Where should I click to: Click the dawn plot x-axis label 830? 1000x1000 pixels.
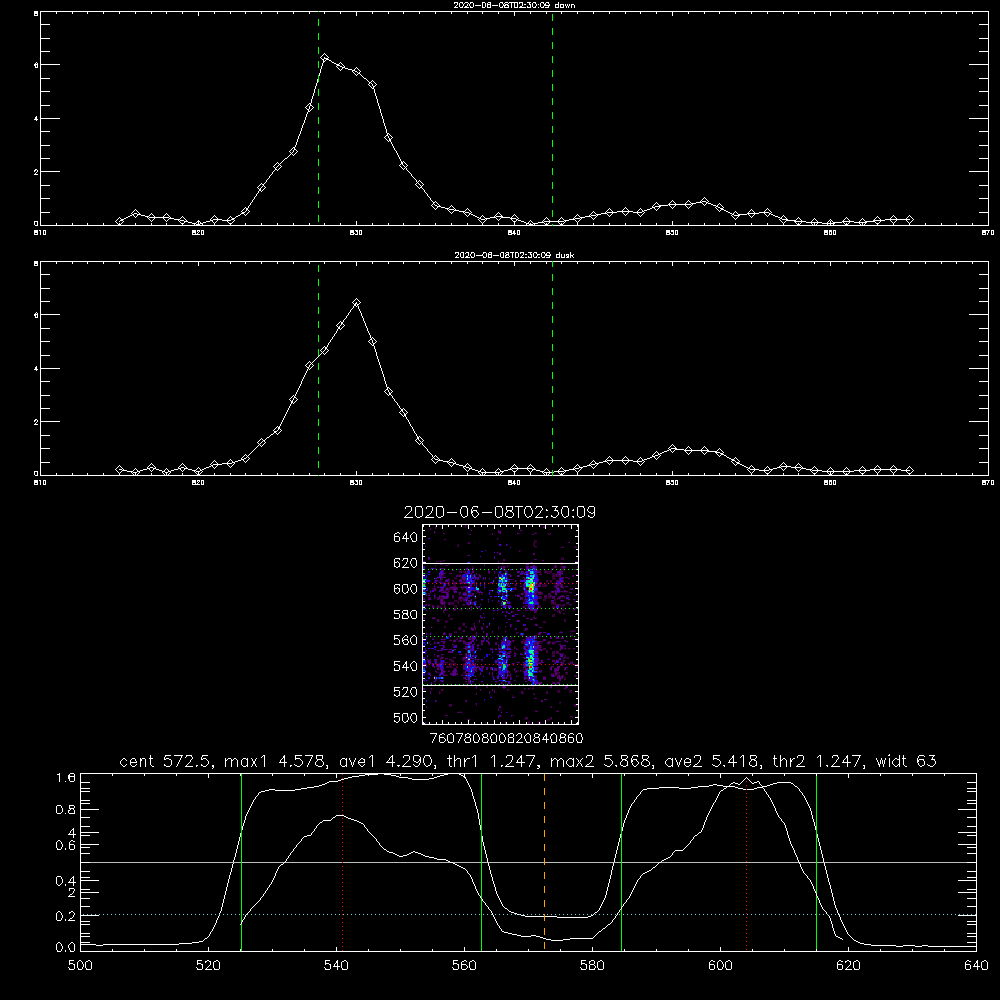click(356, 233)
